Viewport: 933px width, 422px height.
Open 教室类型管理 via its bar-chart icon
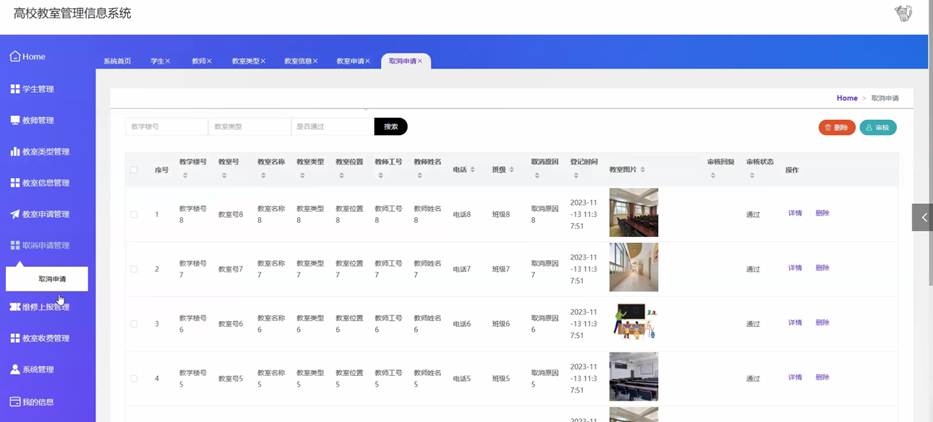15,152
